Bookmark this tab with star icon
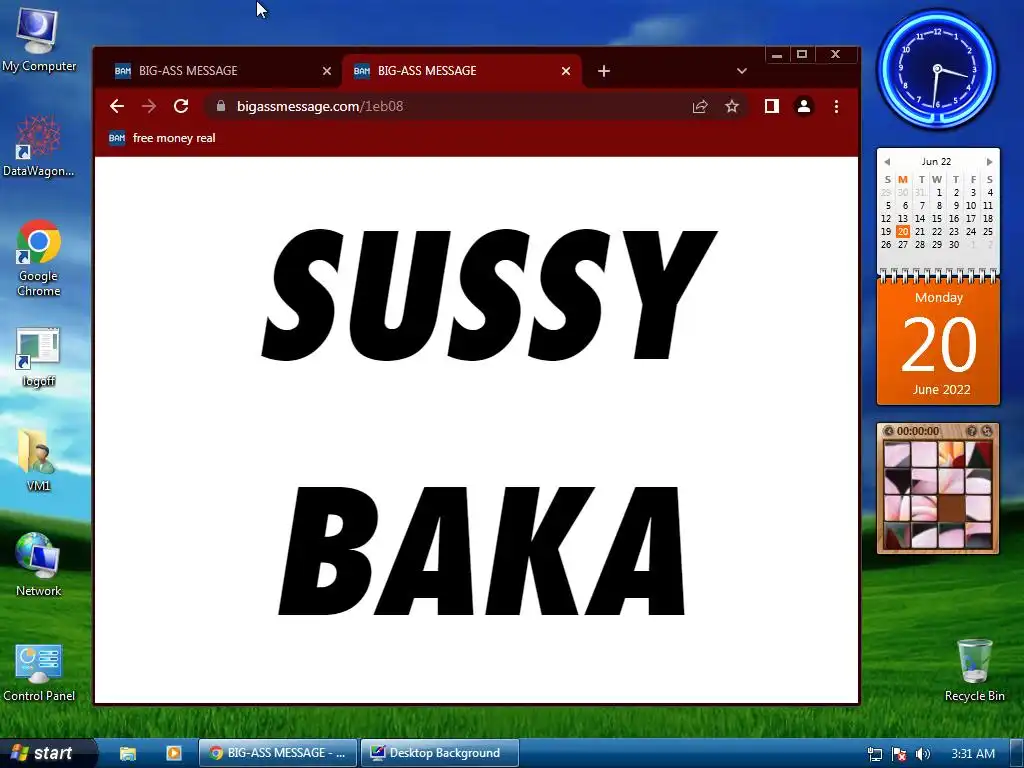 (732, 106)
